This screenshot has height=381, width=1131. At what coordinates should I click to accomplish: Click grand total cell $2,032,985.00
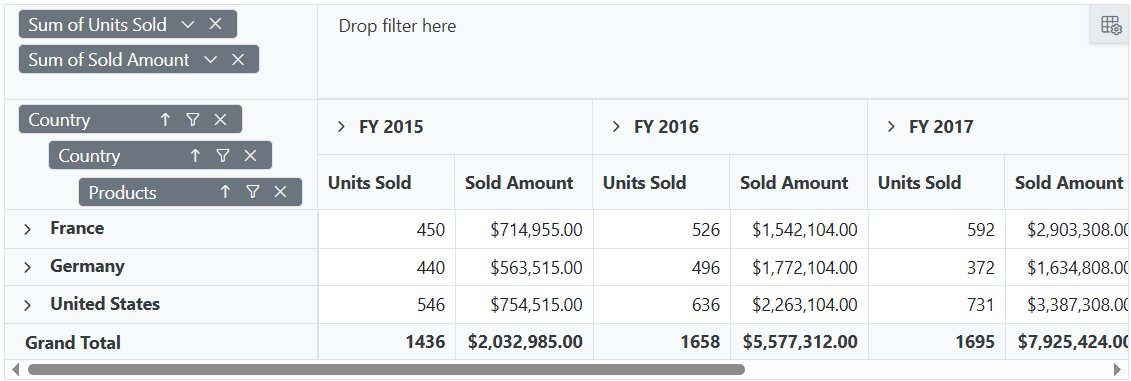524,342
